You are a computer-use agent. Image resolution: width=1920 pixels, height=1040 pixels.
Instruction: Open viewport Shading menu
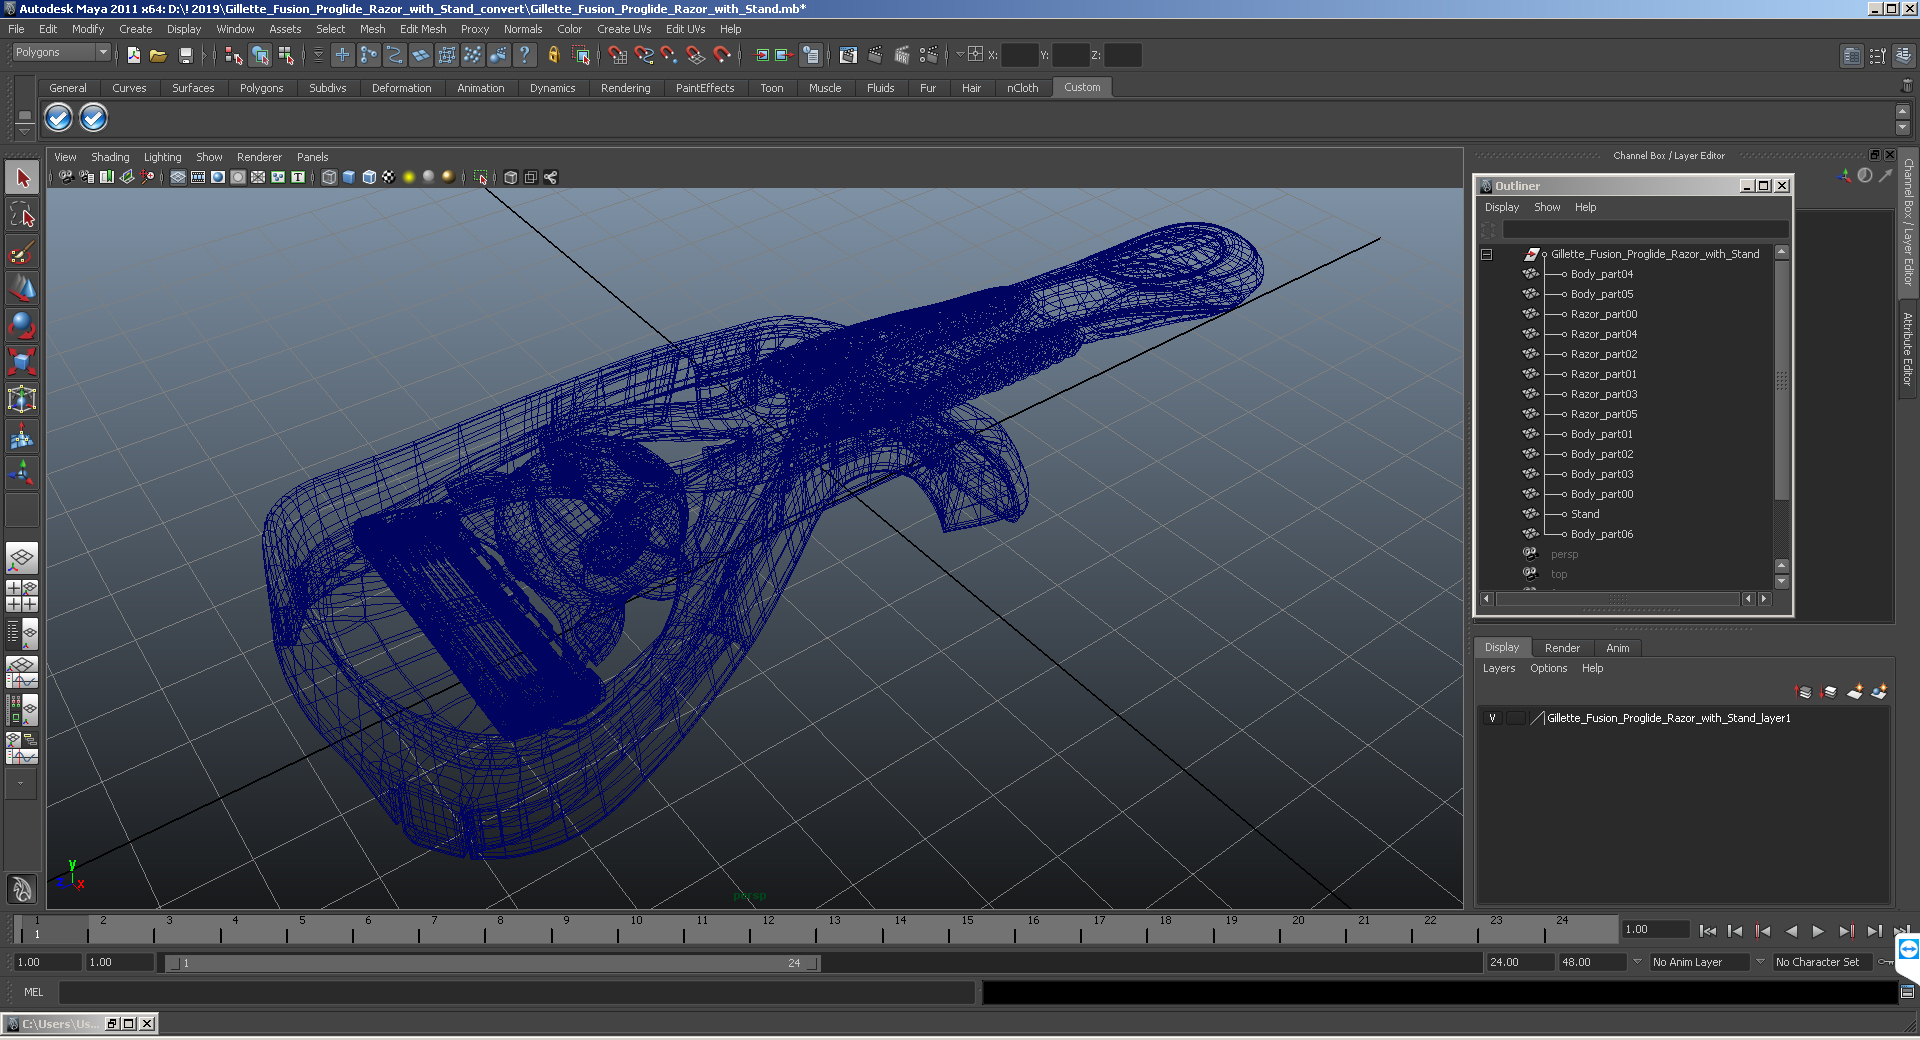(110, 157)
